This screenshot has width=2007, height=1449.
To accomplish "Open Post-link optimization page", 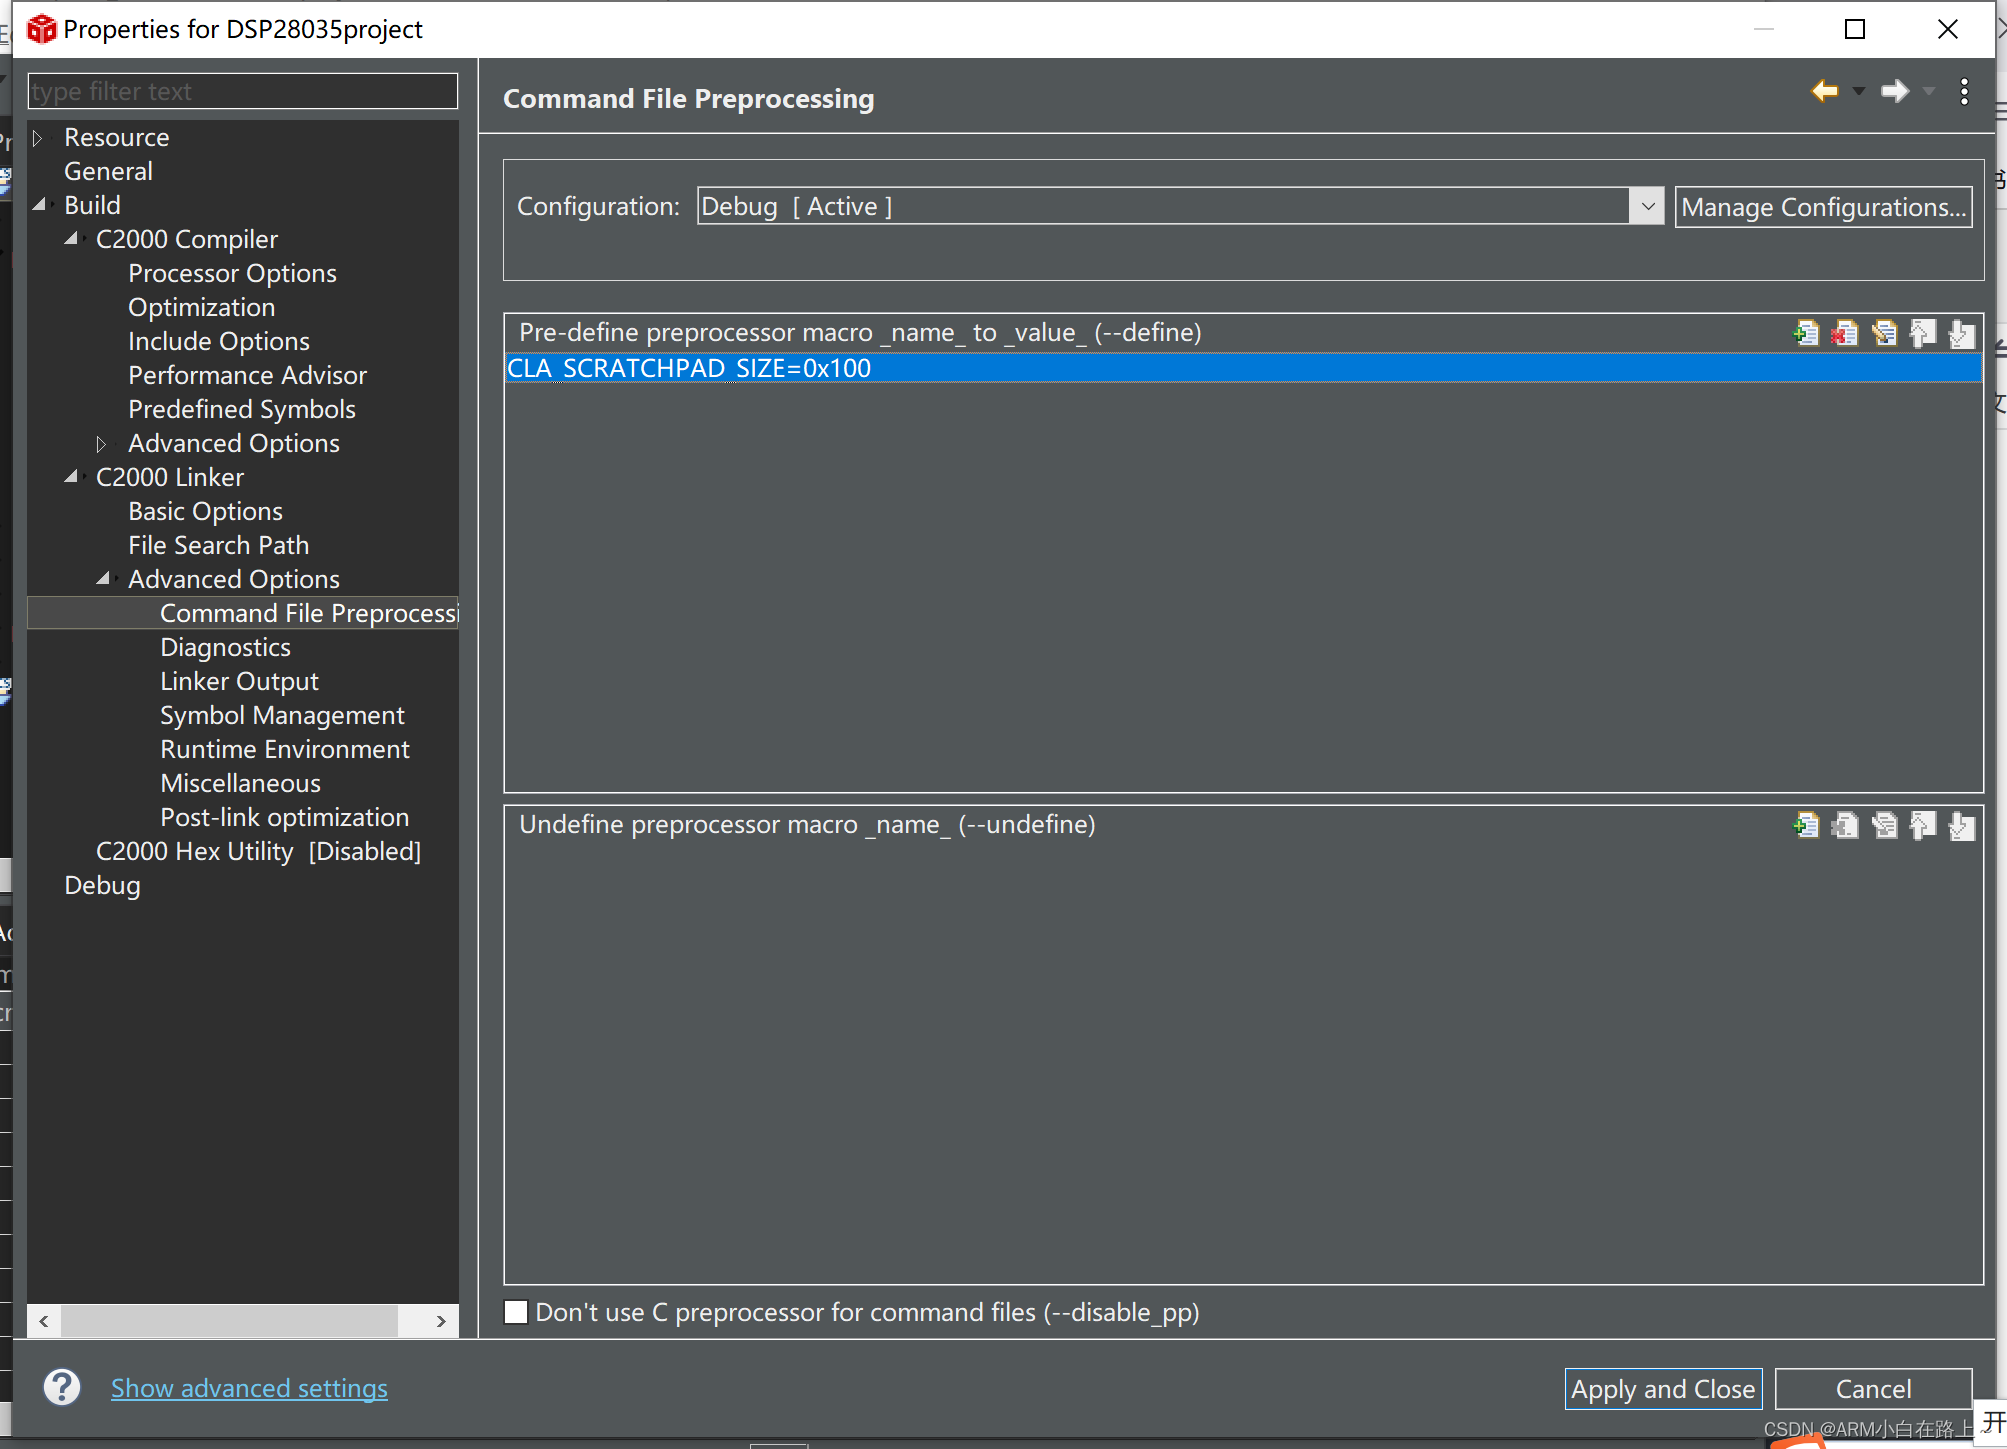I will point(284,817).
